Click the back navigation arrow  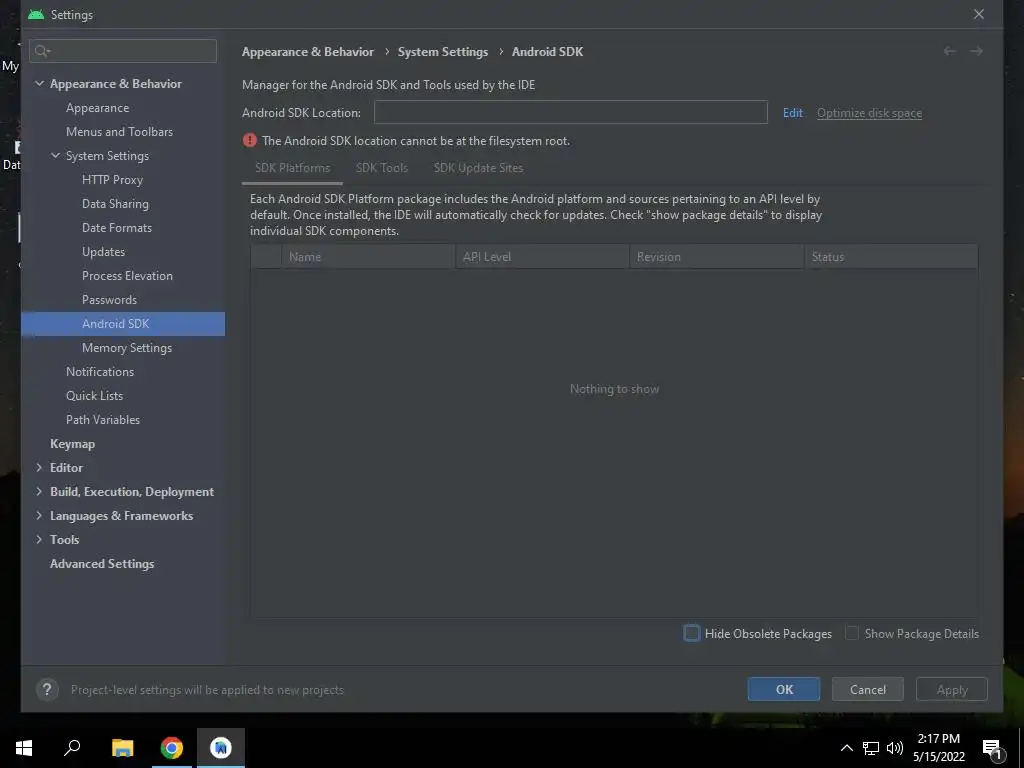[950, 51]
